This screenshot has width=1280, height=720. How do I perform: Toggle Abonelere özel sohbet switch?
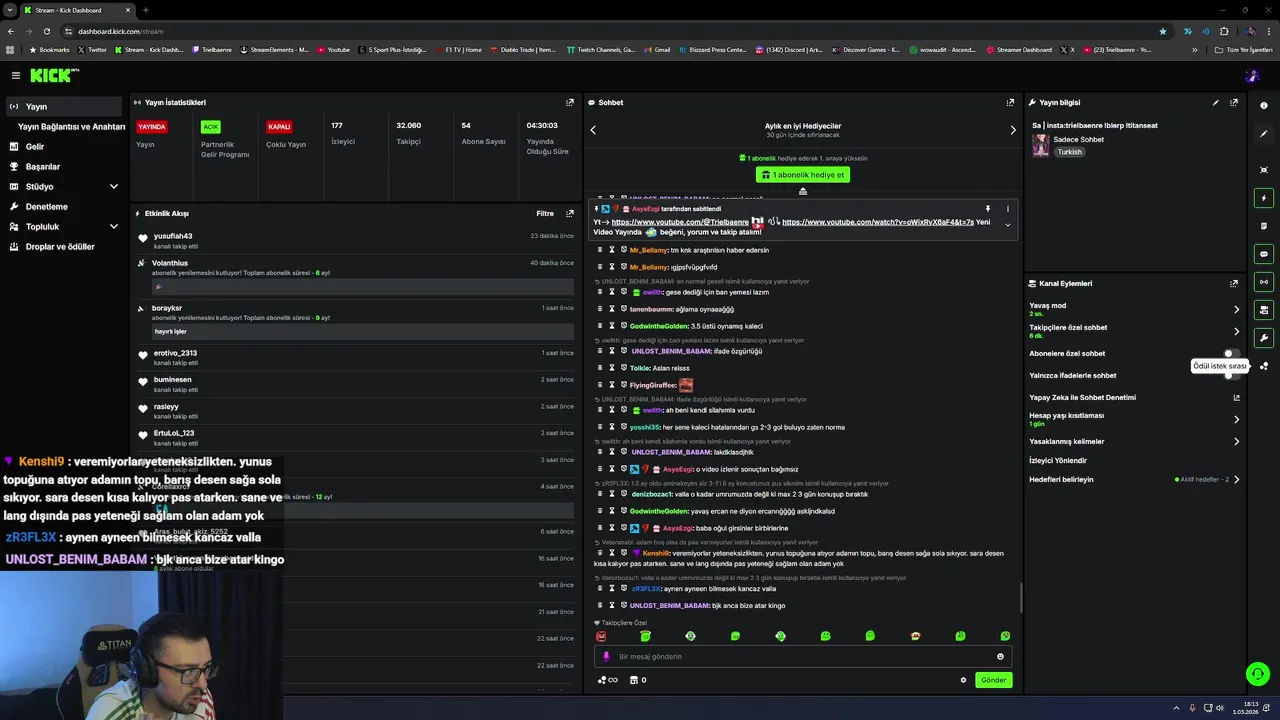pyautogui.click(x=1232, y=353)
